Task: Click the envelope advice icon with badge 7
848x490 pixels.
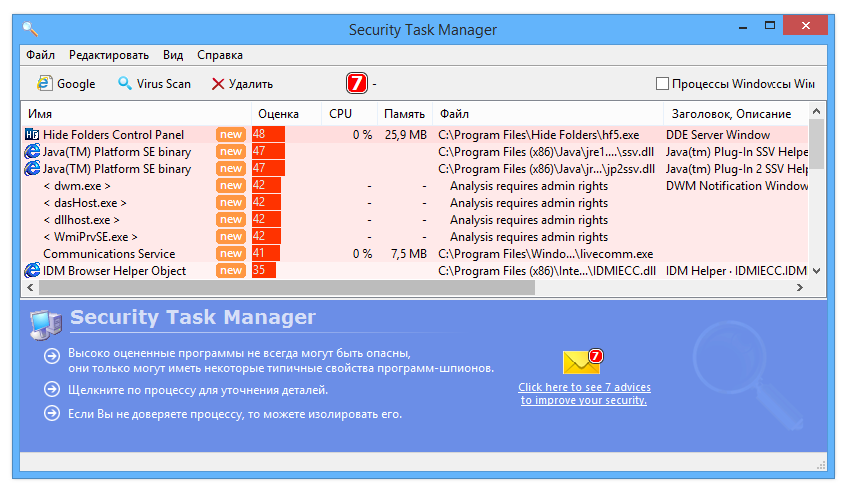Action: pos(582,362)
